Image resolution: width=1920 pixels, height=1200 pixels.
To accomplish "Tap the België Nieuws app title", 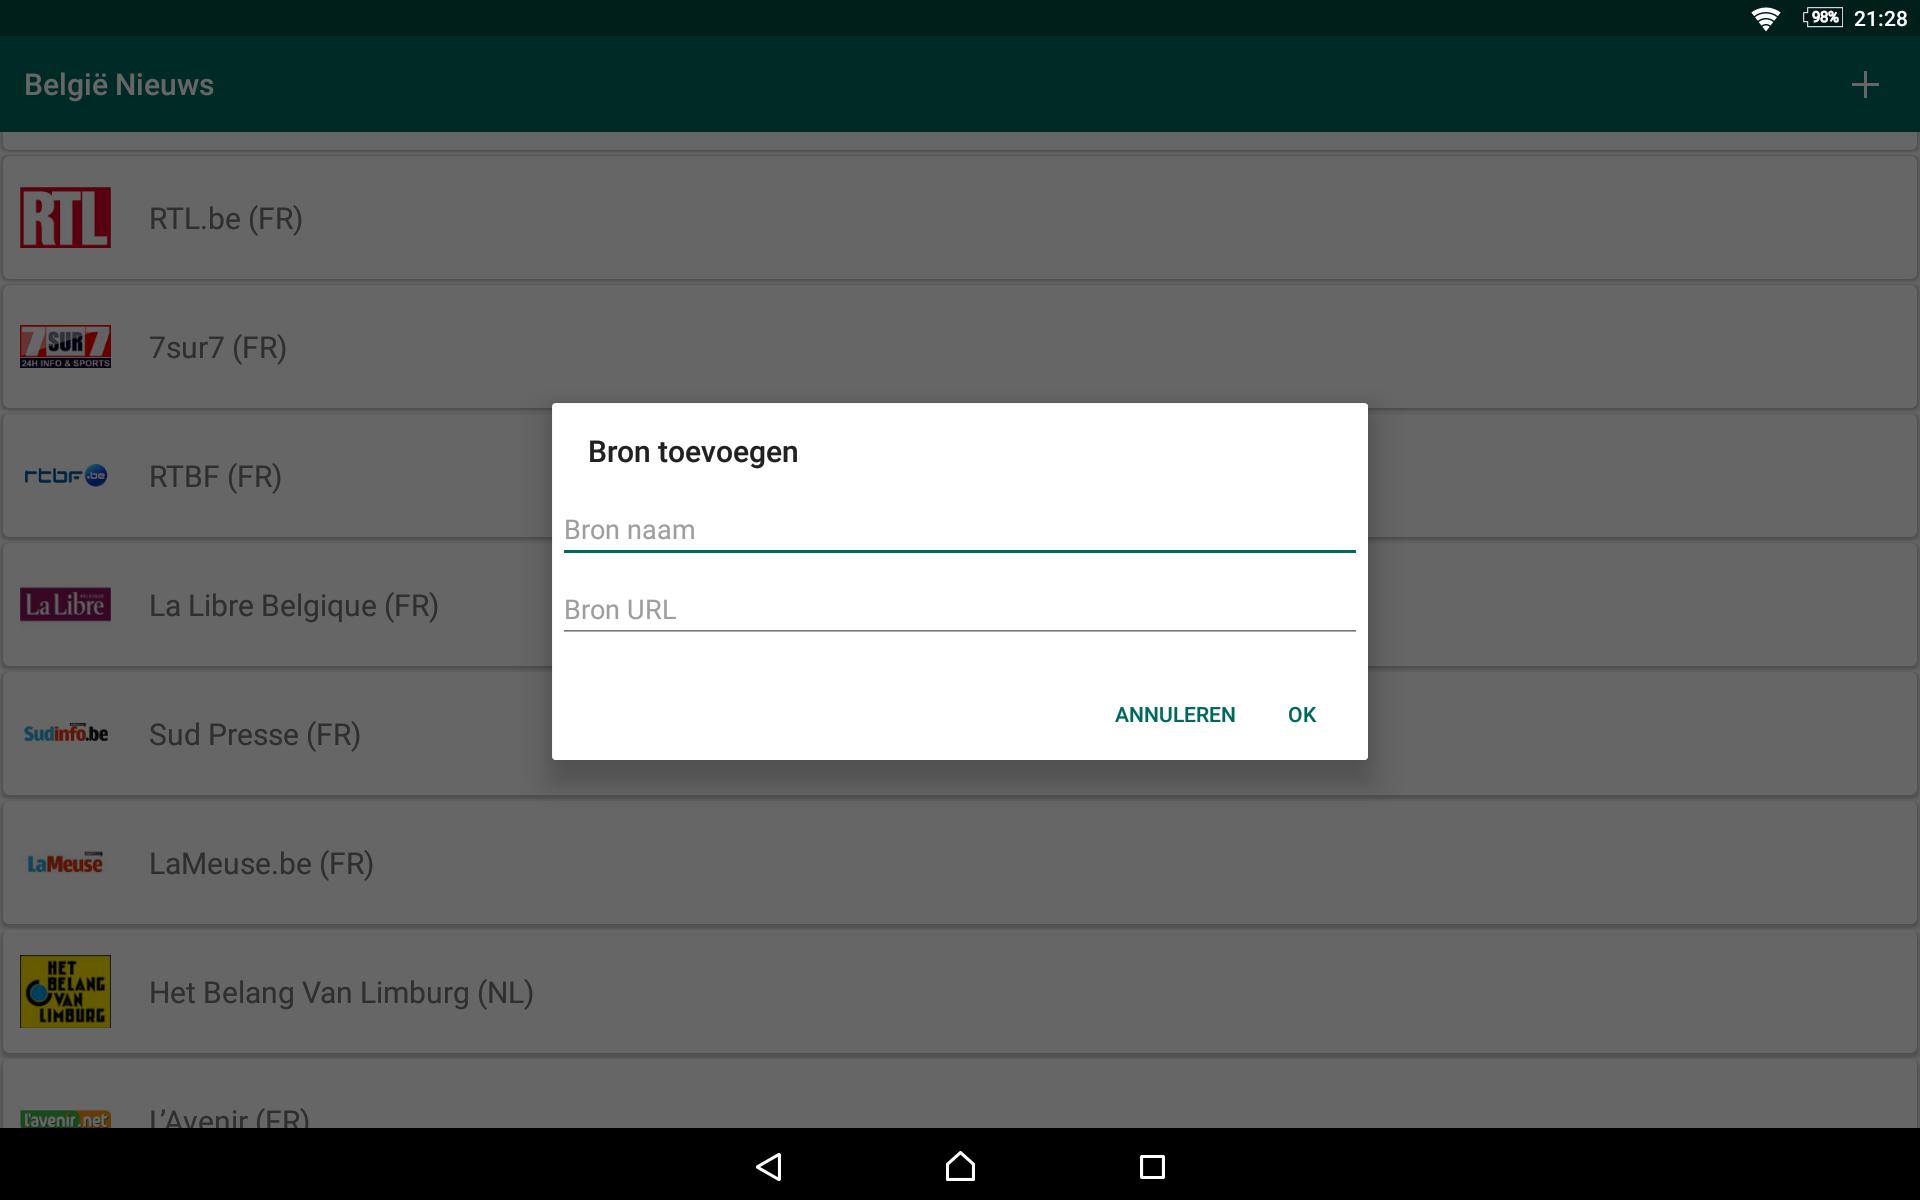I will (x=119, y=85).
